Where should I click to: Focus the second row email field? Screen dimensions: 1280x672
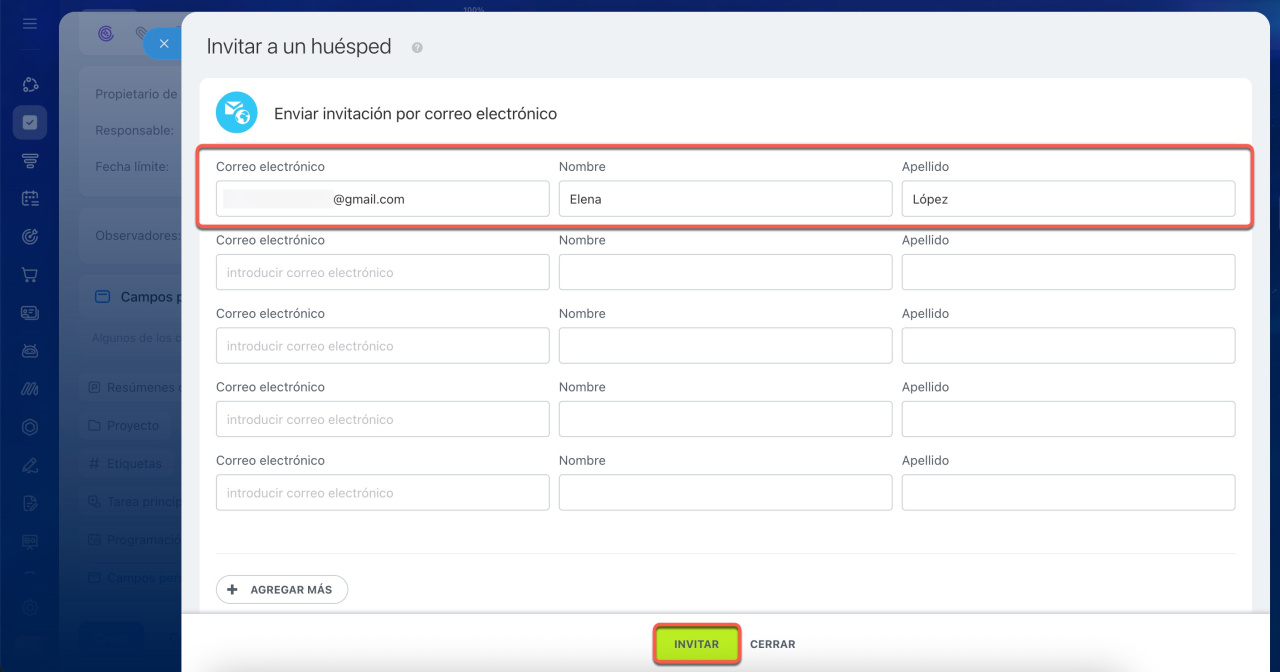pos(383,272)
